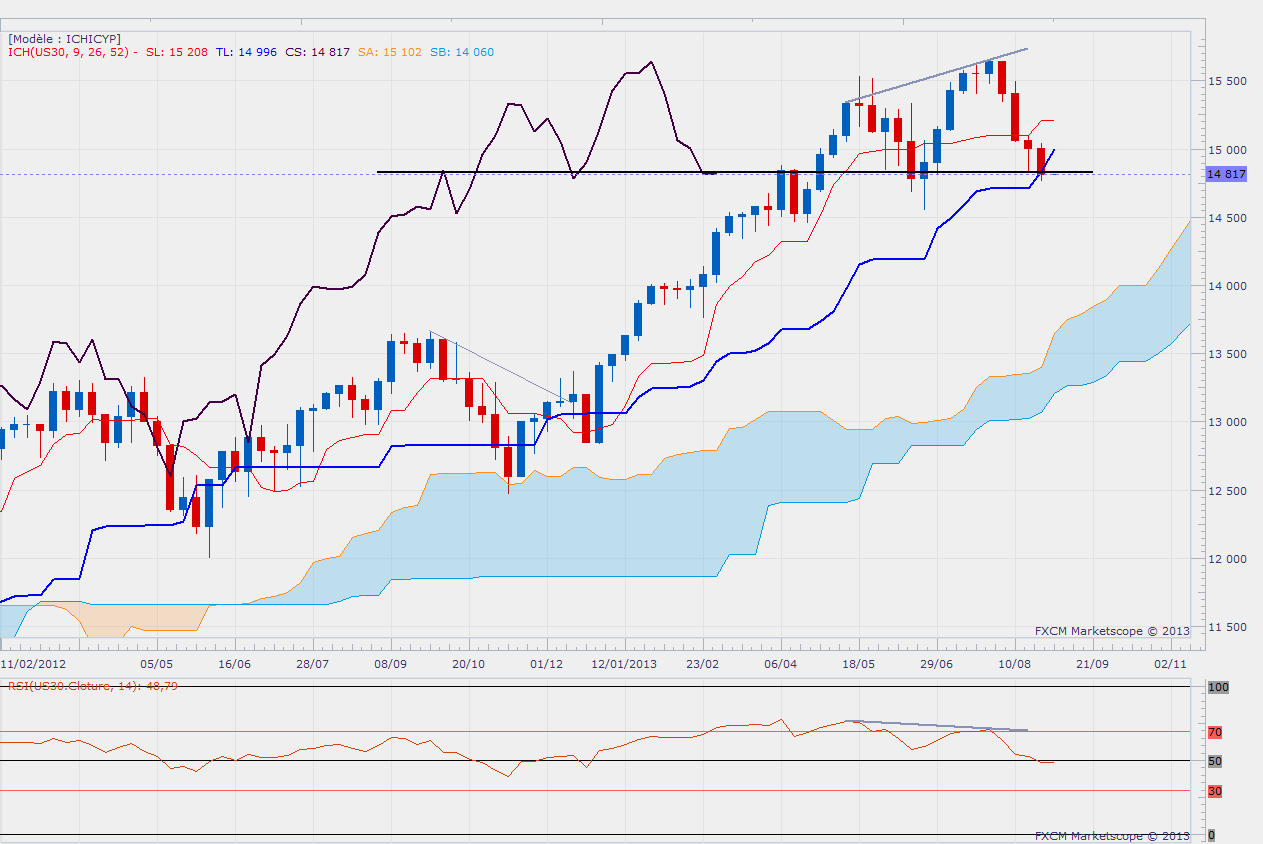Viewport: 1263px width, 844px height.
Task: Click the 11/02/2012 date axis label
Action: click(32, 663)
